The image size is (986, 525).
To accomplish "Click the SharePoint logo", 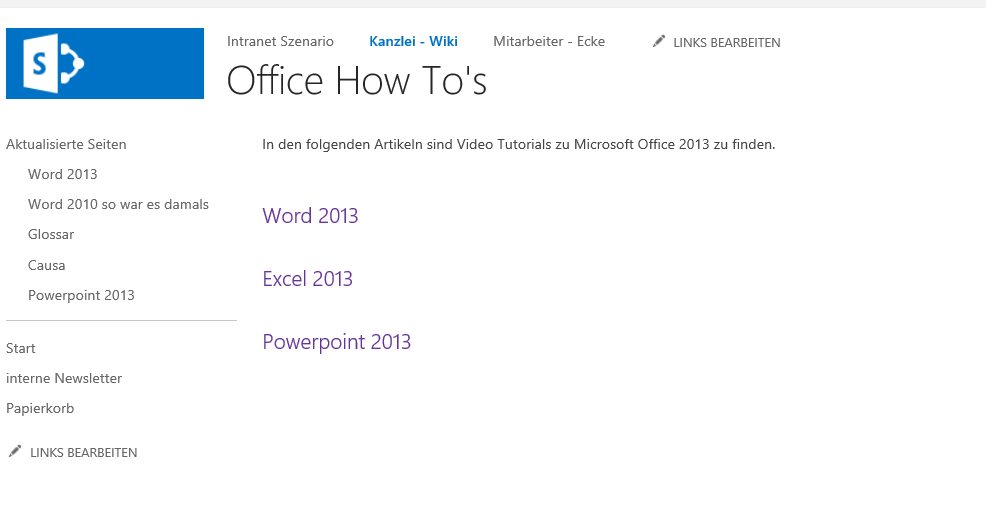I will point(105,64).
